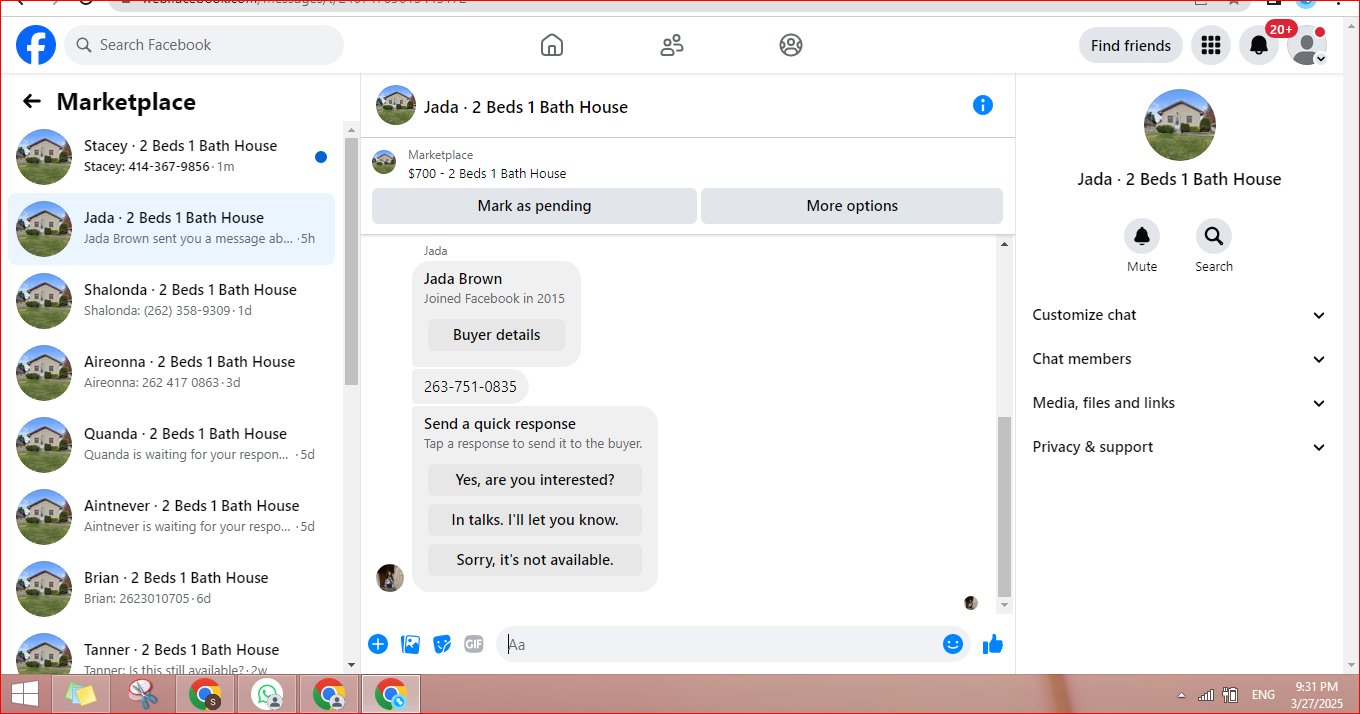
Task: Open Buyer details for Jada Brown
Action: pos(496,335)
